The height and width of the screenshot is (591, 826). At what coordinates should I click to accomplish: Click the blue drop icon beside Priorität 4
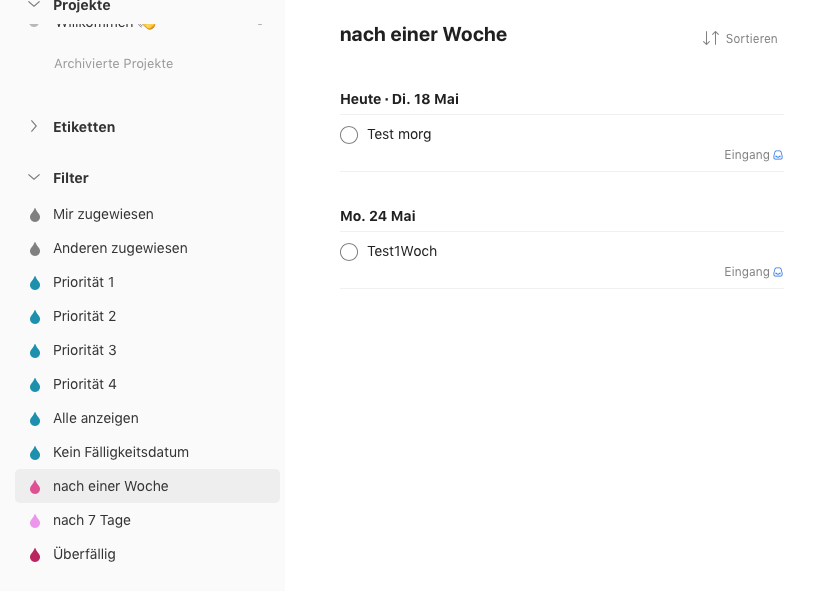(x=35, y=385)
